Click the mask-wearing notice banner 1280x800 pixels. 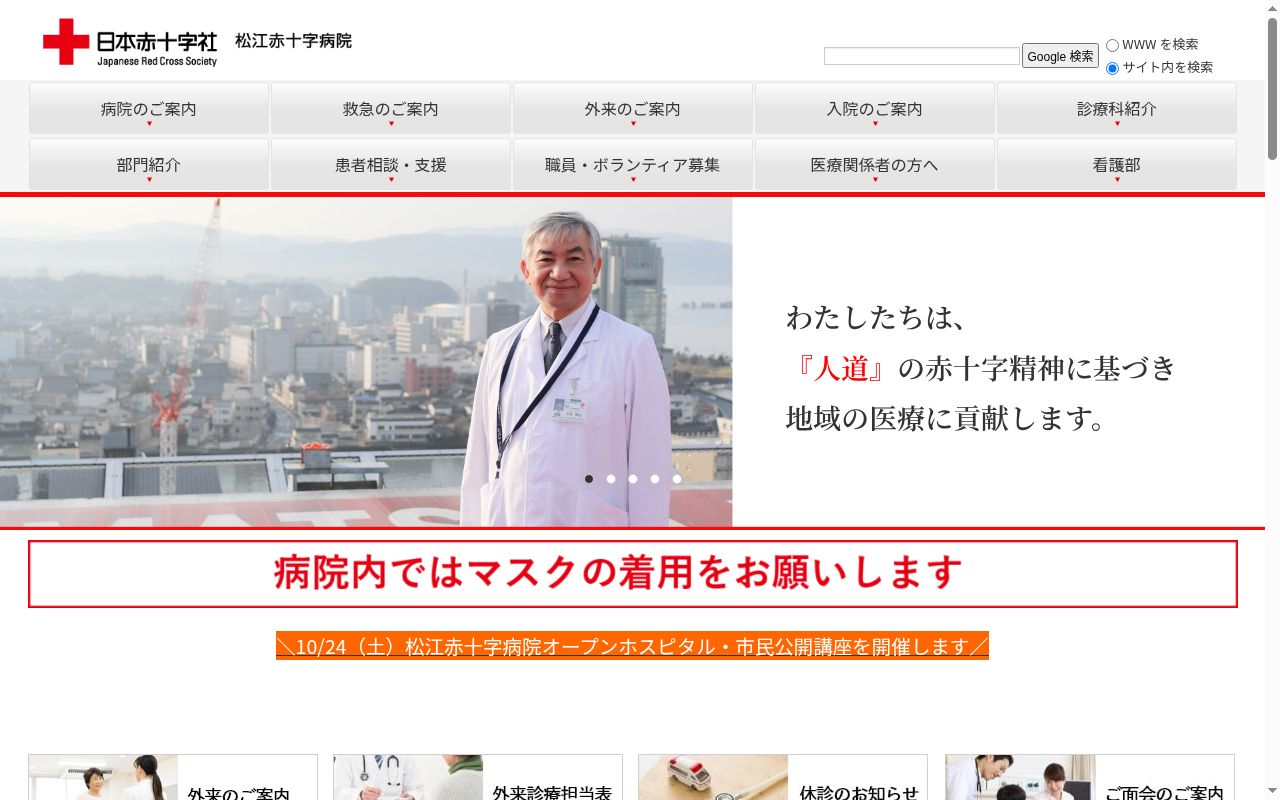click(x=633, y=574)
